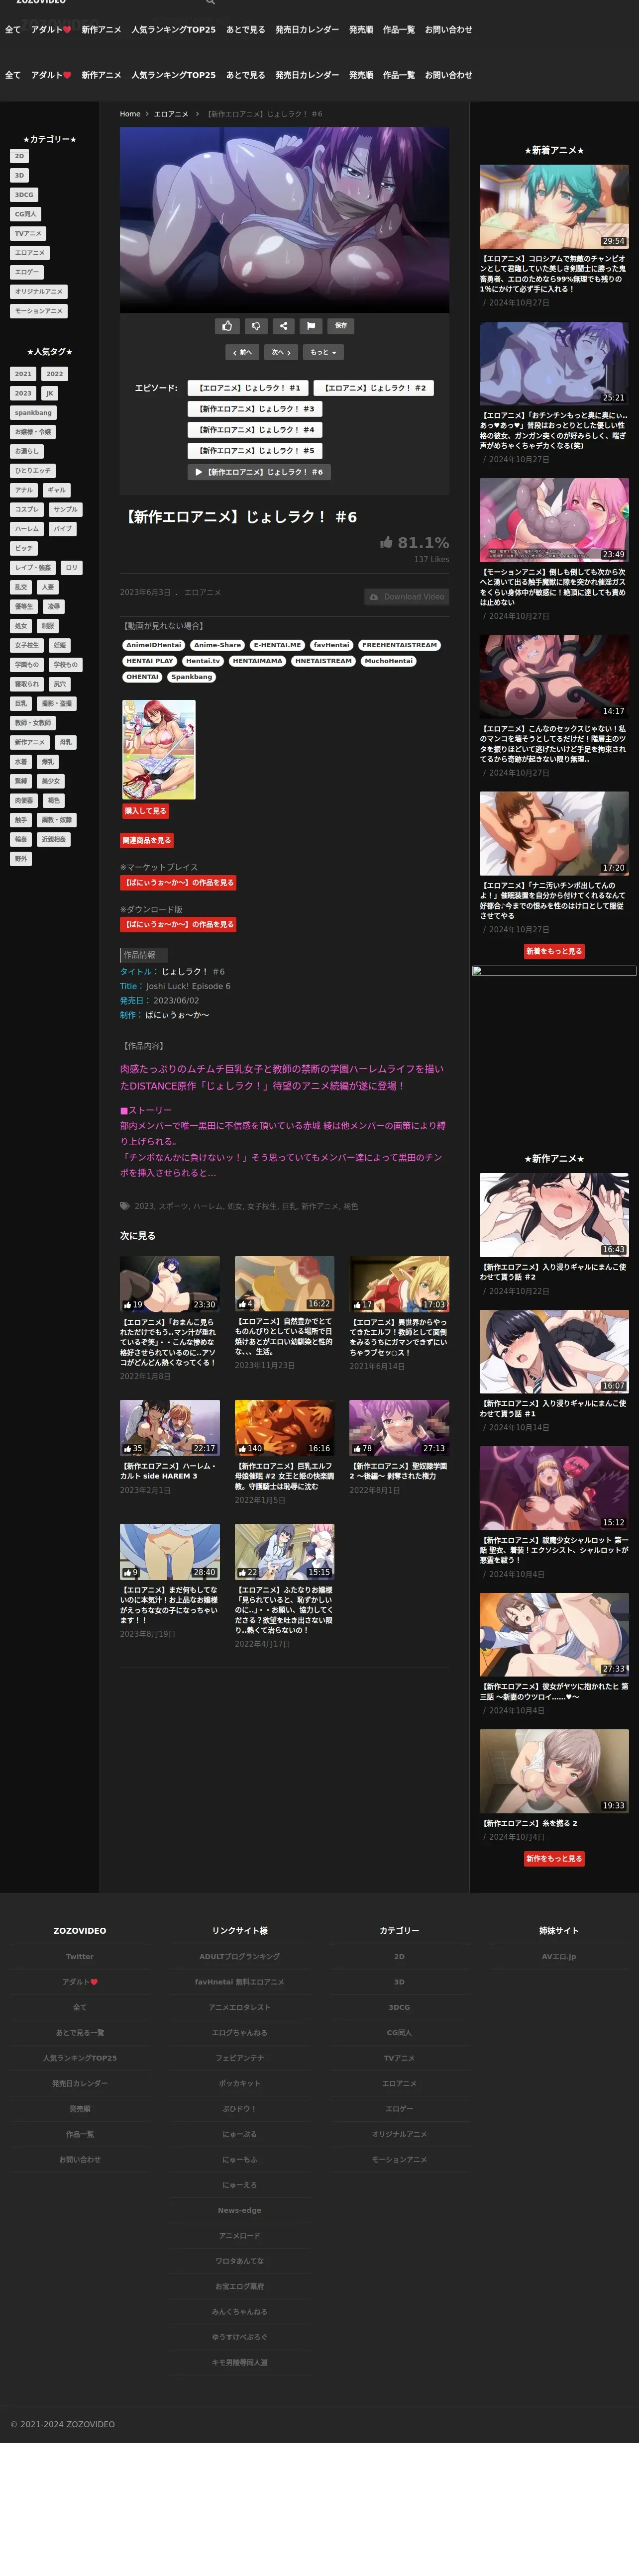
Task: Click the Download Video button
Action: tap(406, 597)
